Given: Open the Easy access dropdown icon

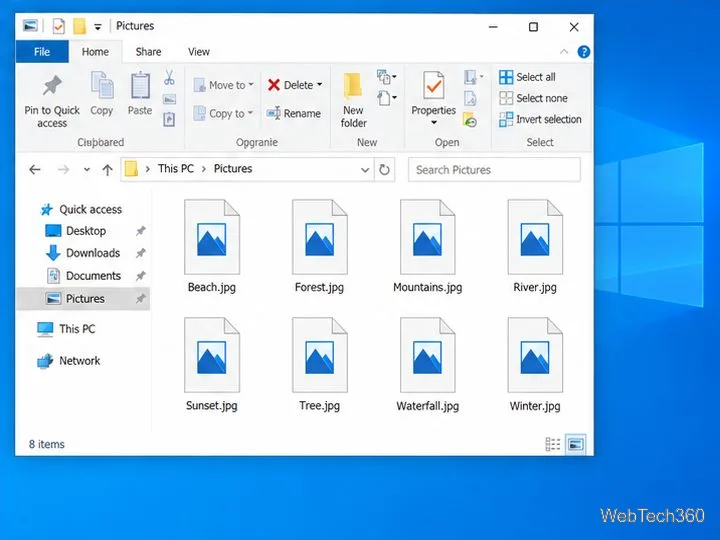Looking at the screenshot, I should pyautogui.click(x=386, y=98).
